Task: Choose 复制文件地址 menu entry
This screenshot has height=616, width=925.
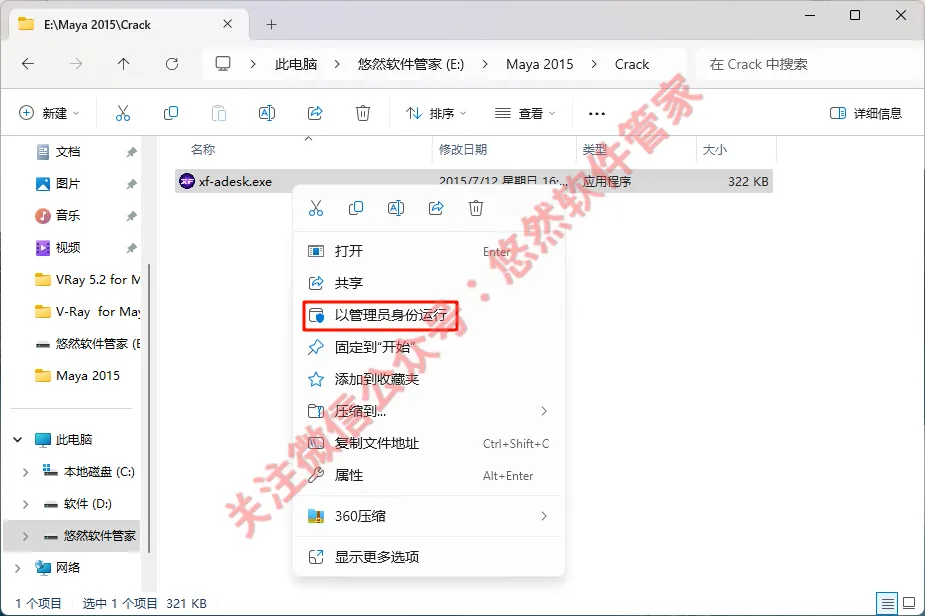Action: point(429,443)
